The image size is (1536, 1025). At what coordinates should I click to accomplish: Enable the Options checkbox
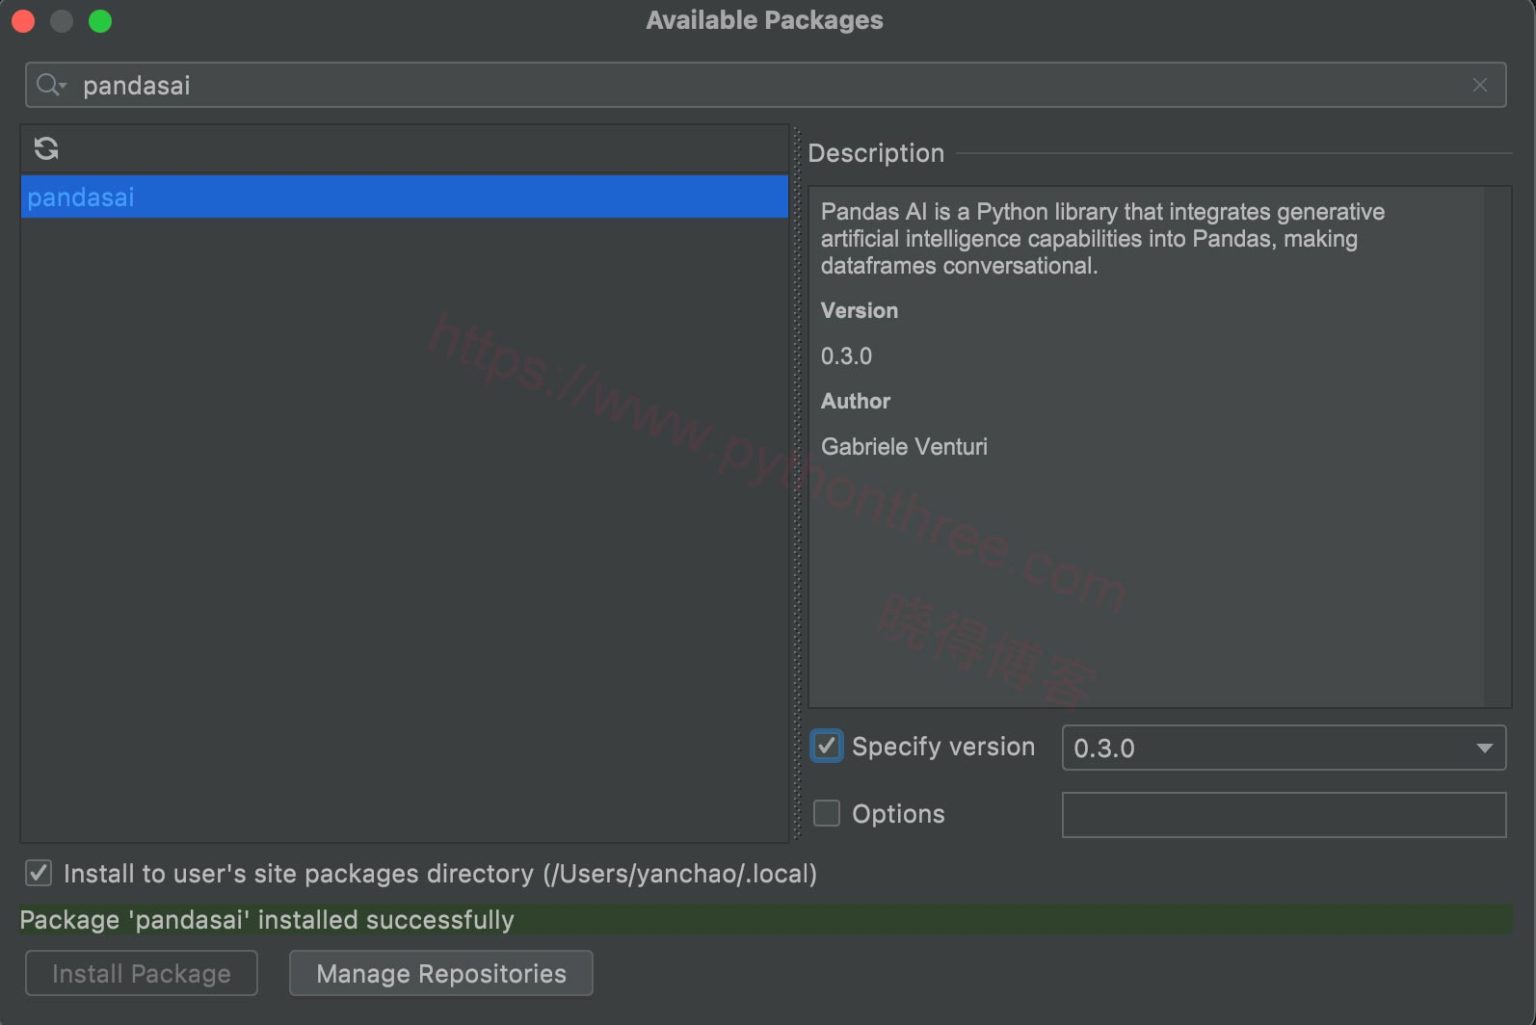point(826,814)
